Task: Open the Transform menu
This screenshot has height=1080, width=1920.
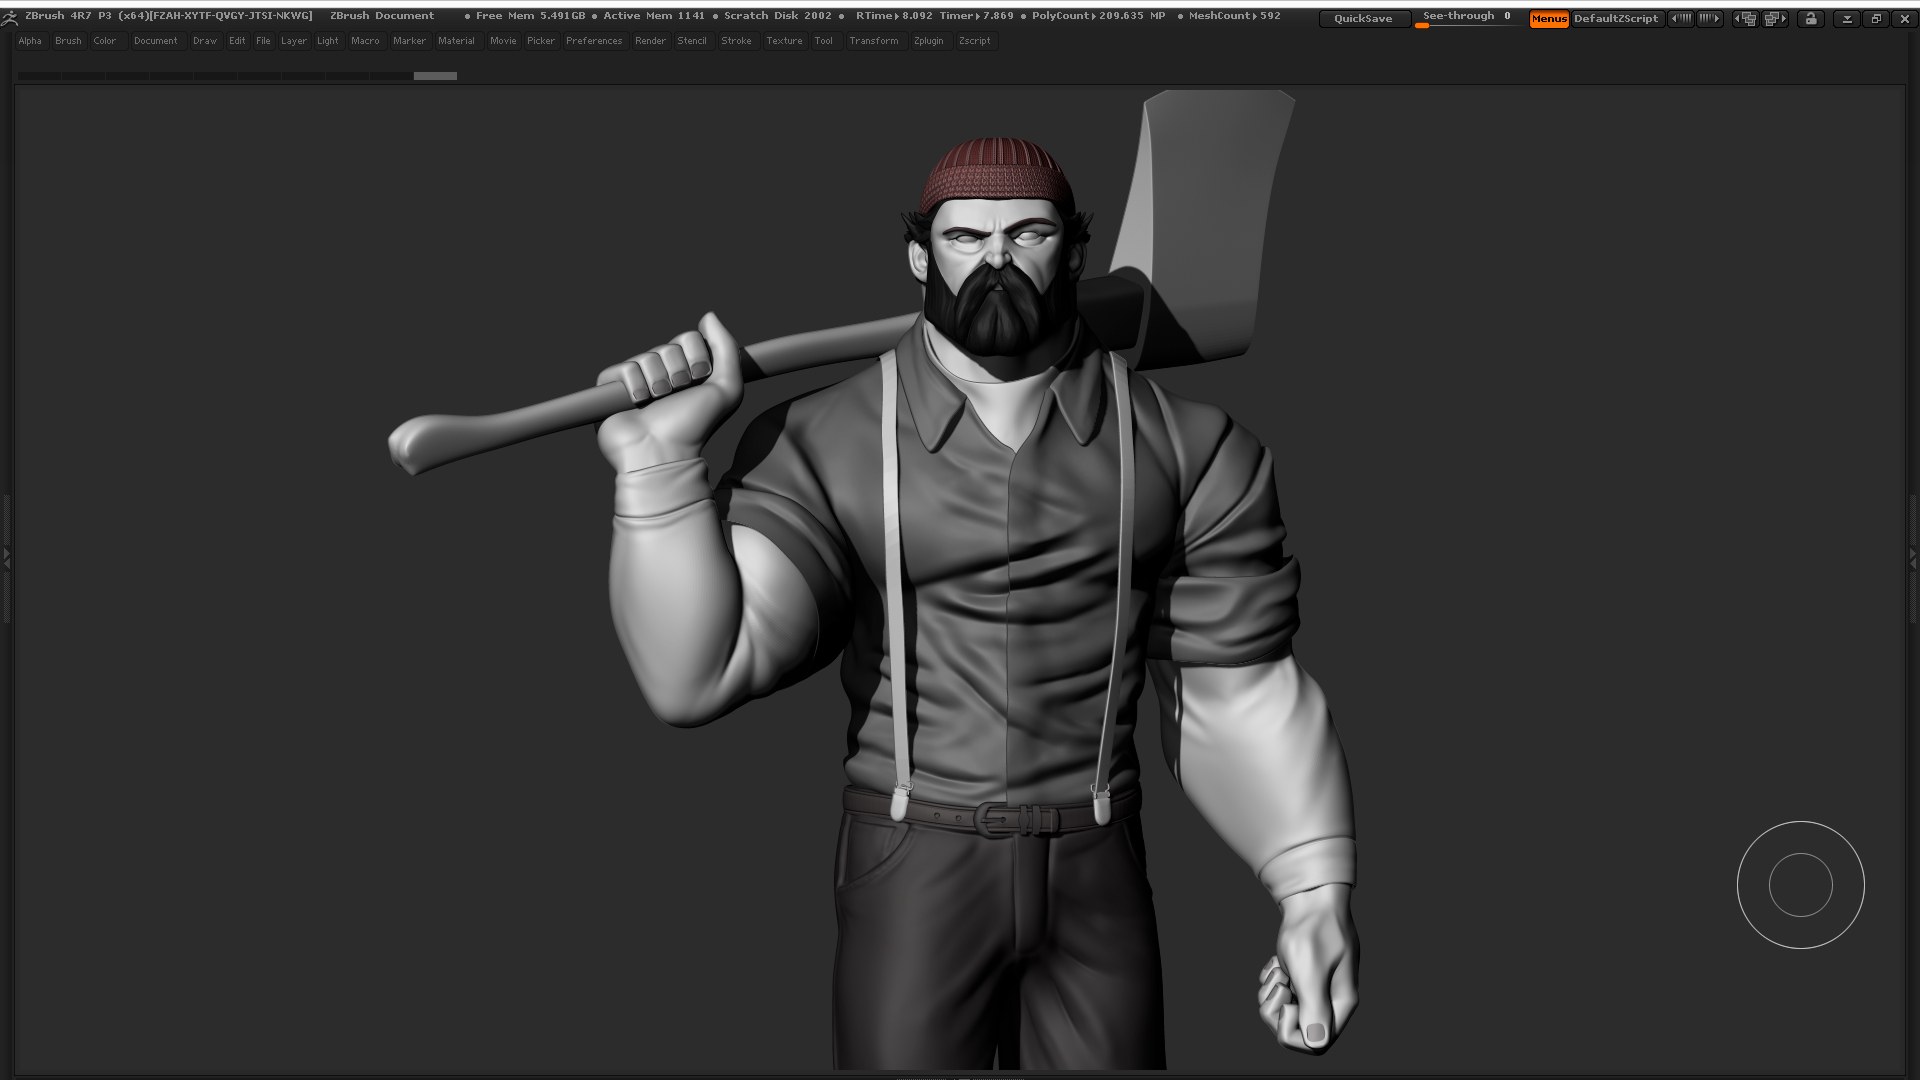Action: pos(873,41)
